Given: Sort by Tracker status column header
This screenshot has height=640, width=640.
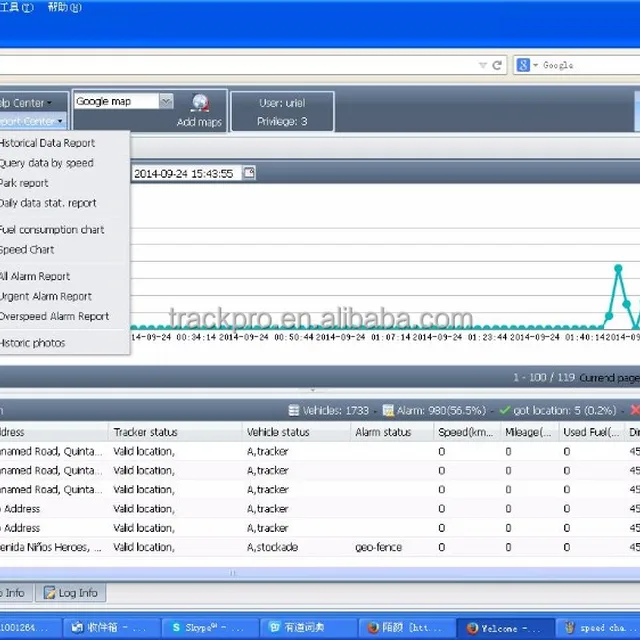Looking at the screenshot, I should (x=145, y=432).
